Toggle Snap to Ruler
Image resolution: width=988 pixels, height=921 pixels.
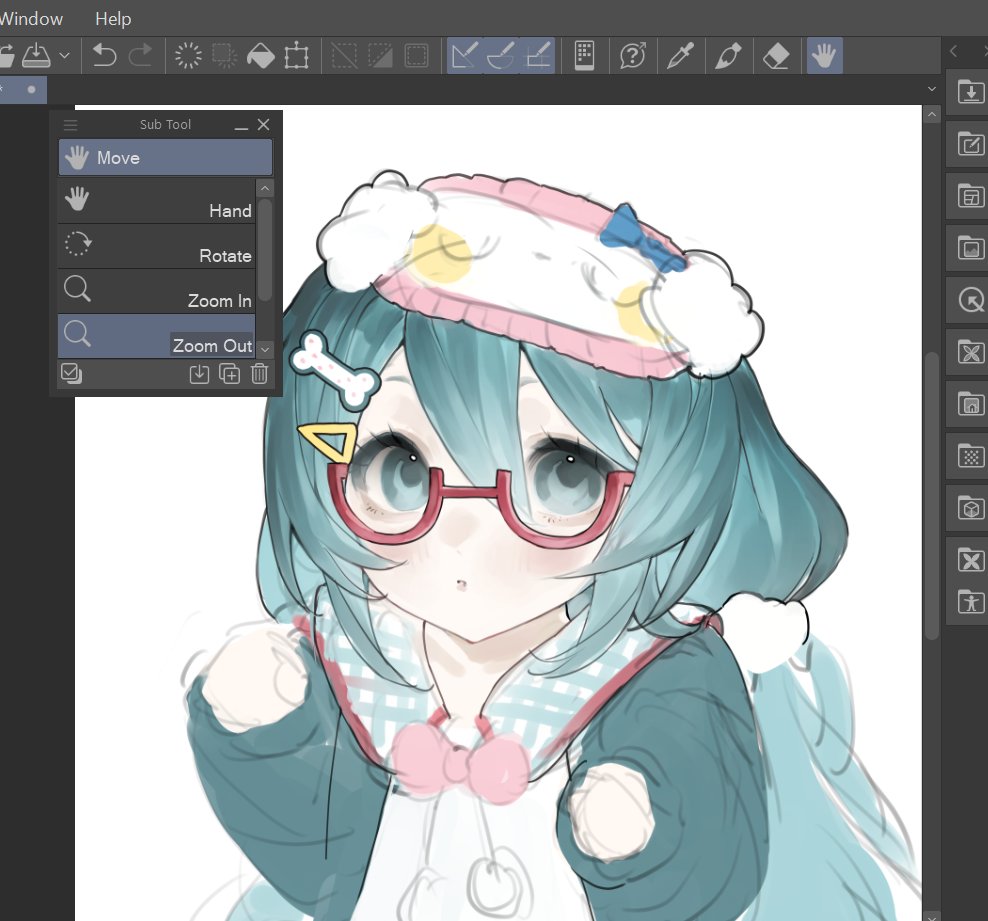click(464, 55)
